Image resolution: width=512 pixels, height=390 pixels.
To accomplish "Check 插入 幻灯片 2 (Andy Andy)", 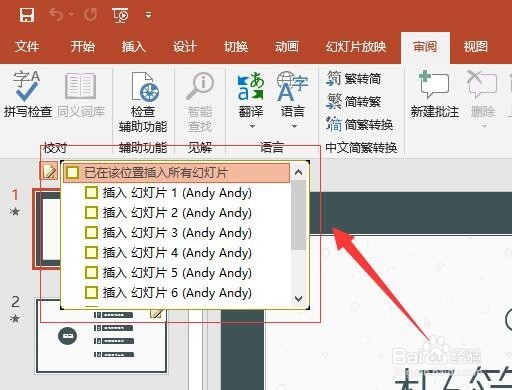I will 91,213.
